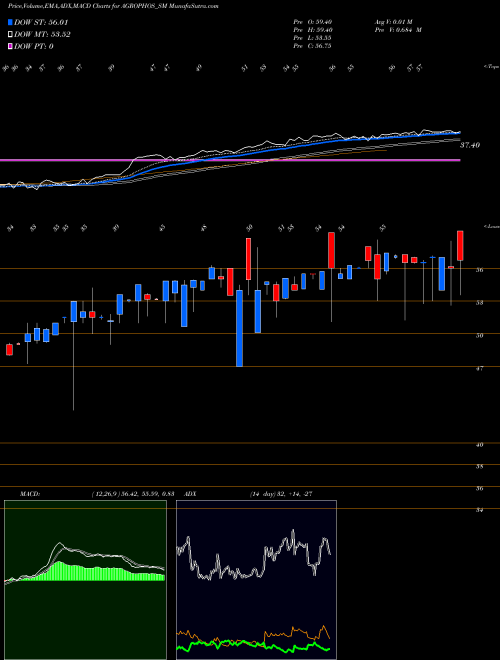Click the ADX panel heading
The height and width of the screenshot is (660, 500).
point(190,494)
